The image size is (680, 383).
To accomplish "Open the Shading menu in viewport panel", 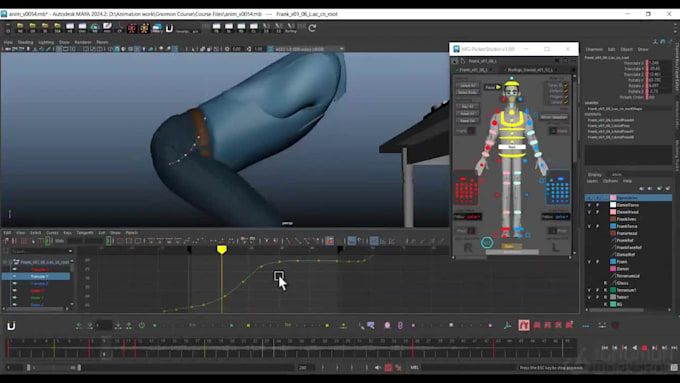I will [26, 43].
